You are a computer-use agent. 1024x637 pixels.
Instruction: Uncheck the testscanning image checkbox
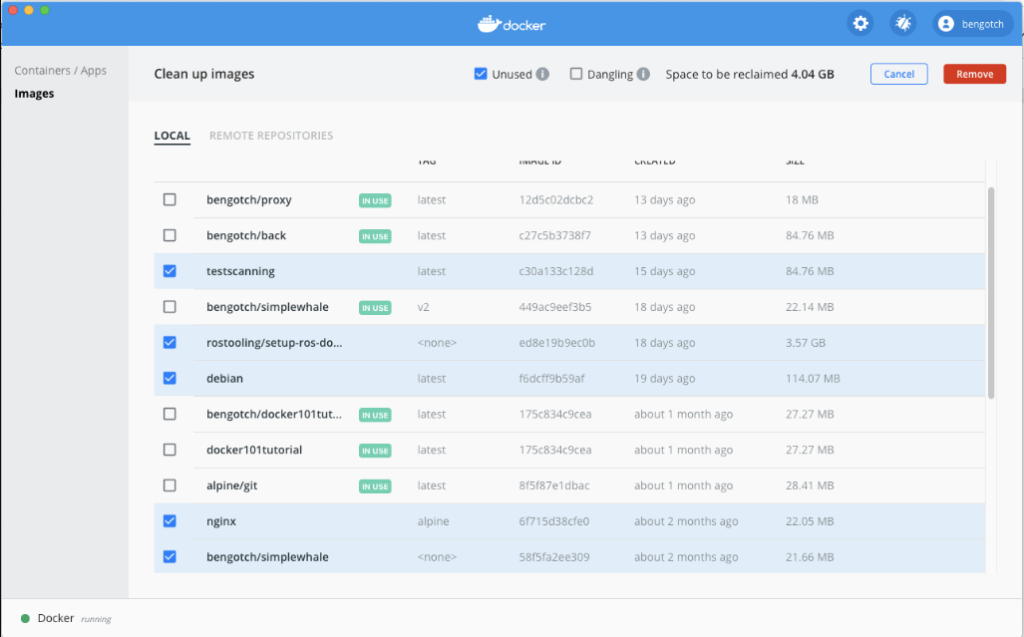(170, 270)
